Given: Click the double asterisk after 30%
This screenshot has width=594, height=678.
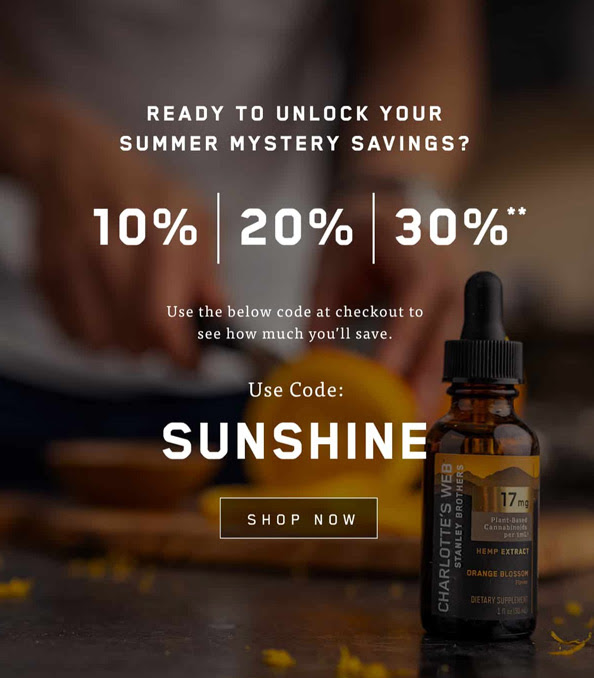Looking at the screenshot, I should (x=517, y=212).
